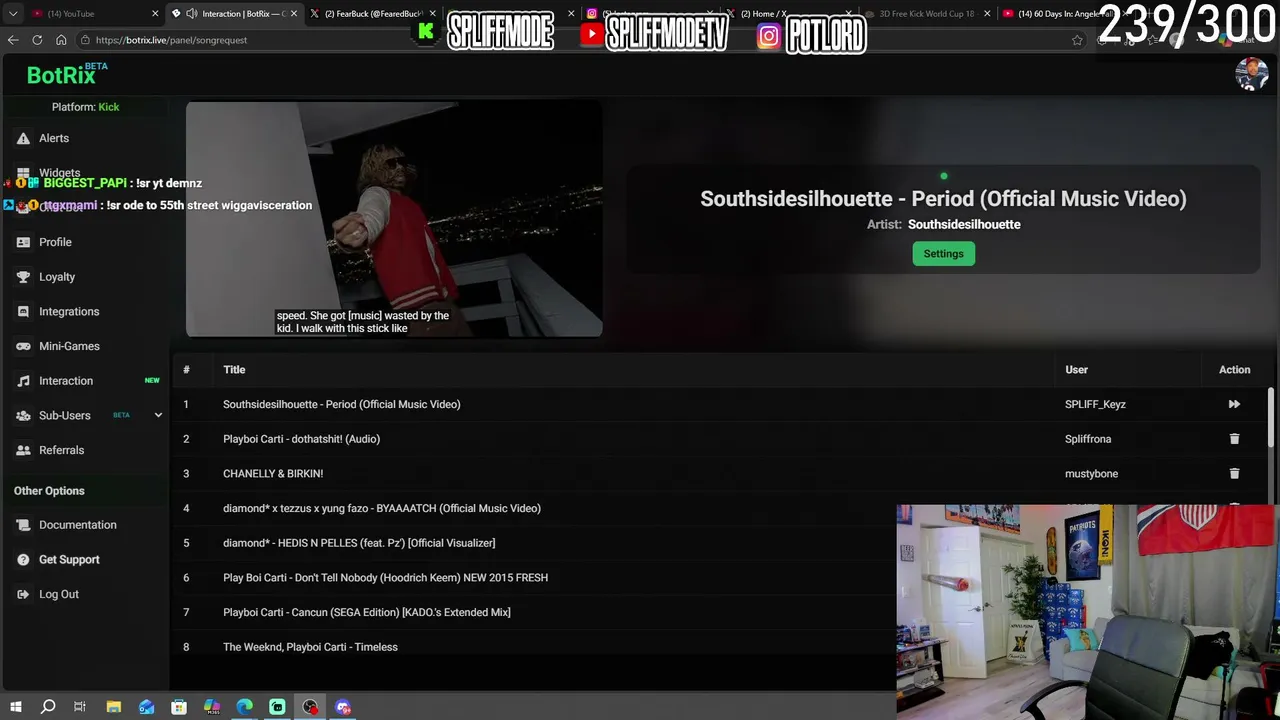Switch to the 3D Free Kick World Cup tab
Image resolution: width=1280 pixels, height=720 pixels.
(x=926, y=14)
